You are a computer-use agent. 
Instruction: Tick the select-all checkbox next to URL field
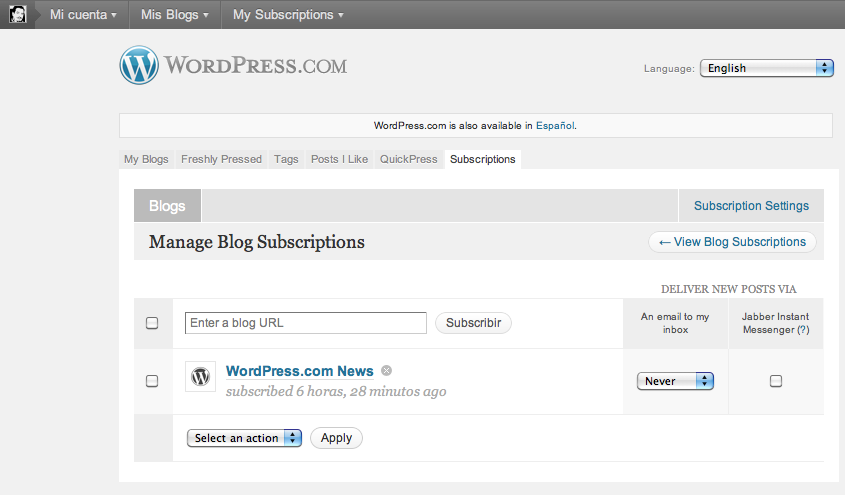tap(152, 323)
